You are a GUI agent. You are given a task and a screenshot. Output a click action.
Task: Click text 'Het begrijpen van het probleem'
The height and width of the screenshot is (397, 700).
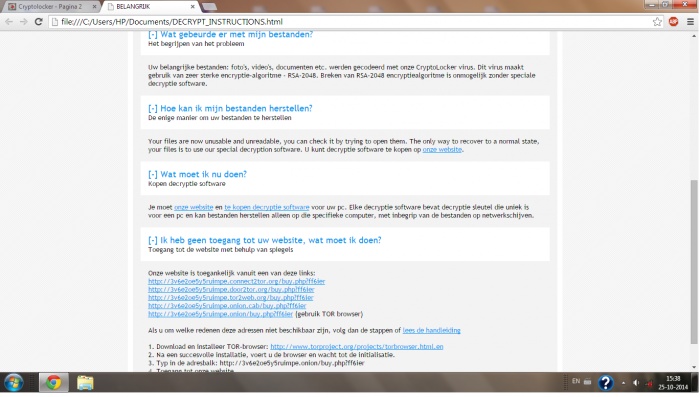196,44
